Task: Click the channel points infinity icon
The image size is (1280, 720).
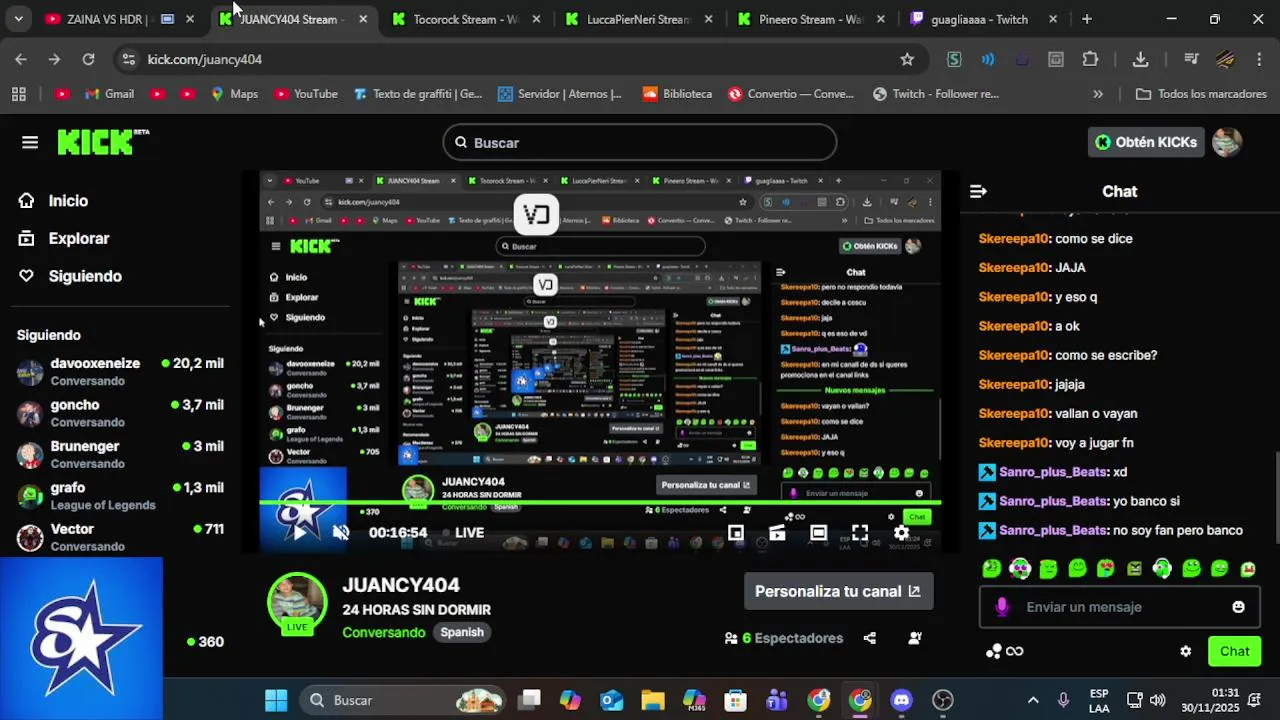Action: (1005, 651)
